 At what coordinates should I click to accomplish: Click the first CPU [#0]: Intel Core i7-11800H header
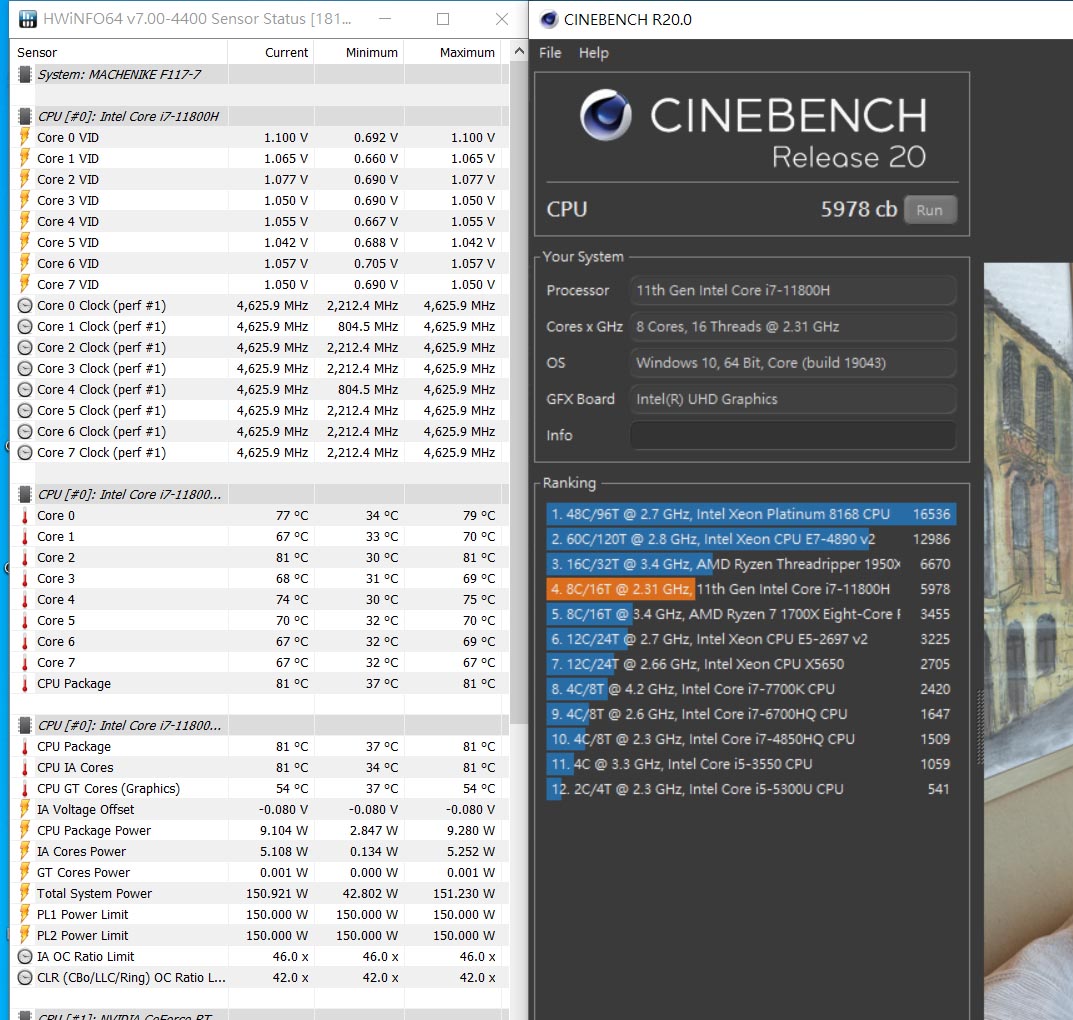tap(128, 116)
